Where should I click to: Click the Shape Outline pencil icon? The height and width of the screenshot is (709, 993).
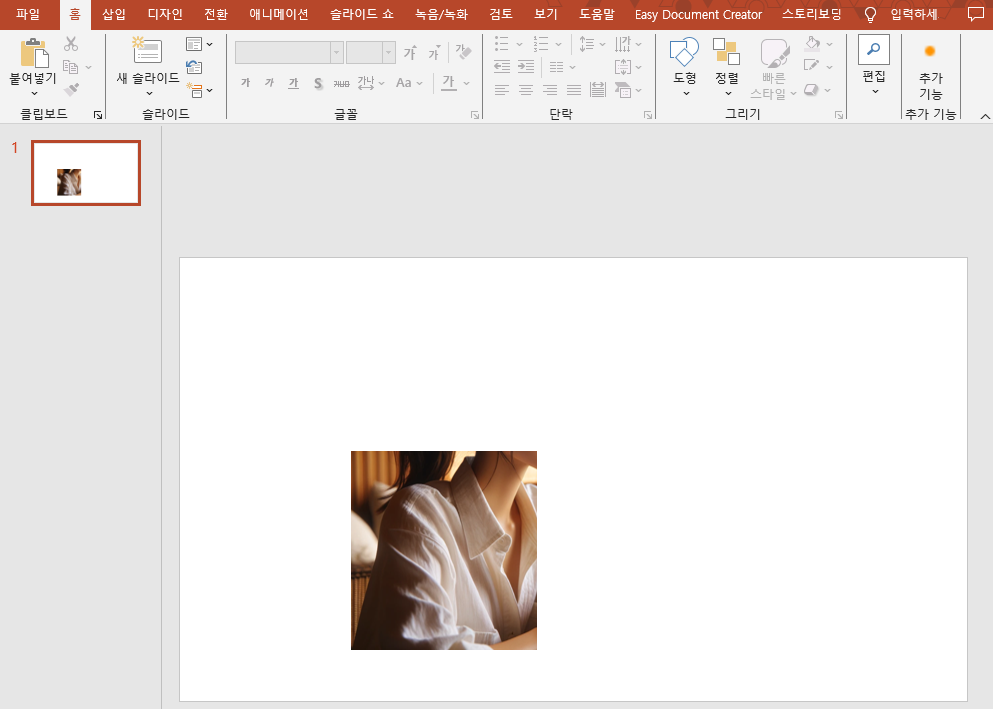[x=812, y=65]
